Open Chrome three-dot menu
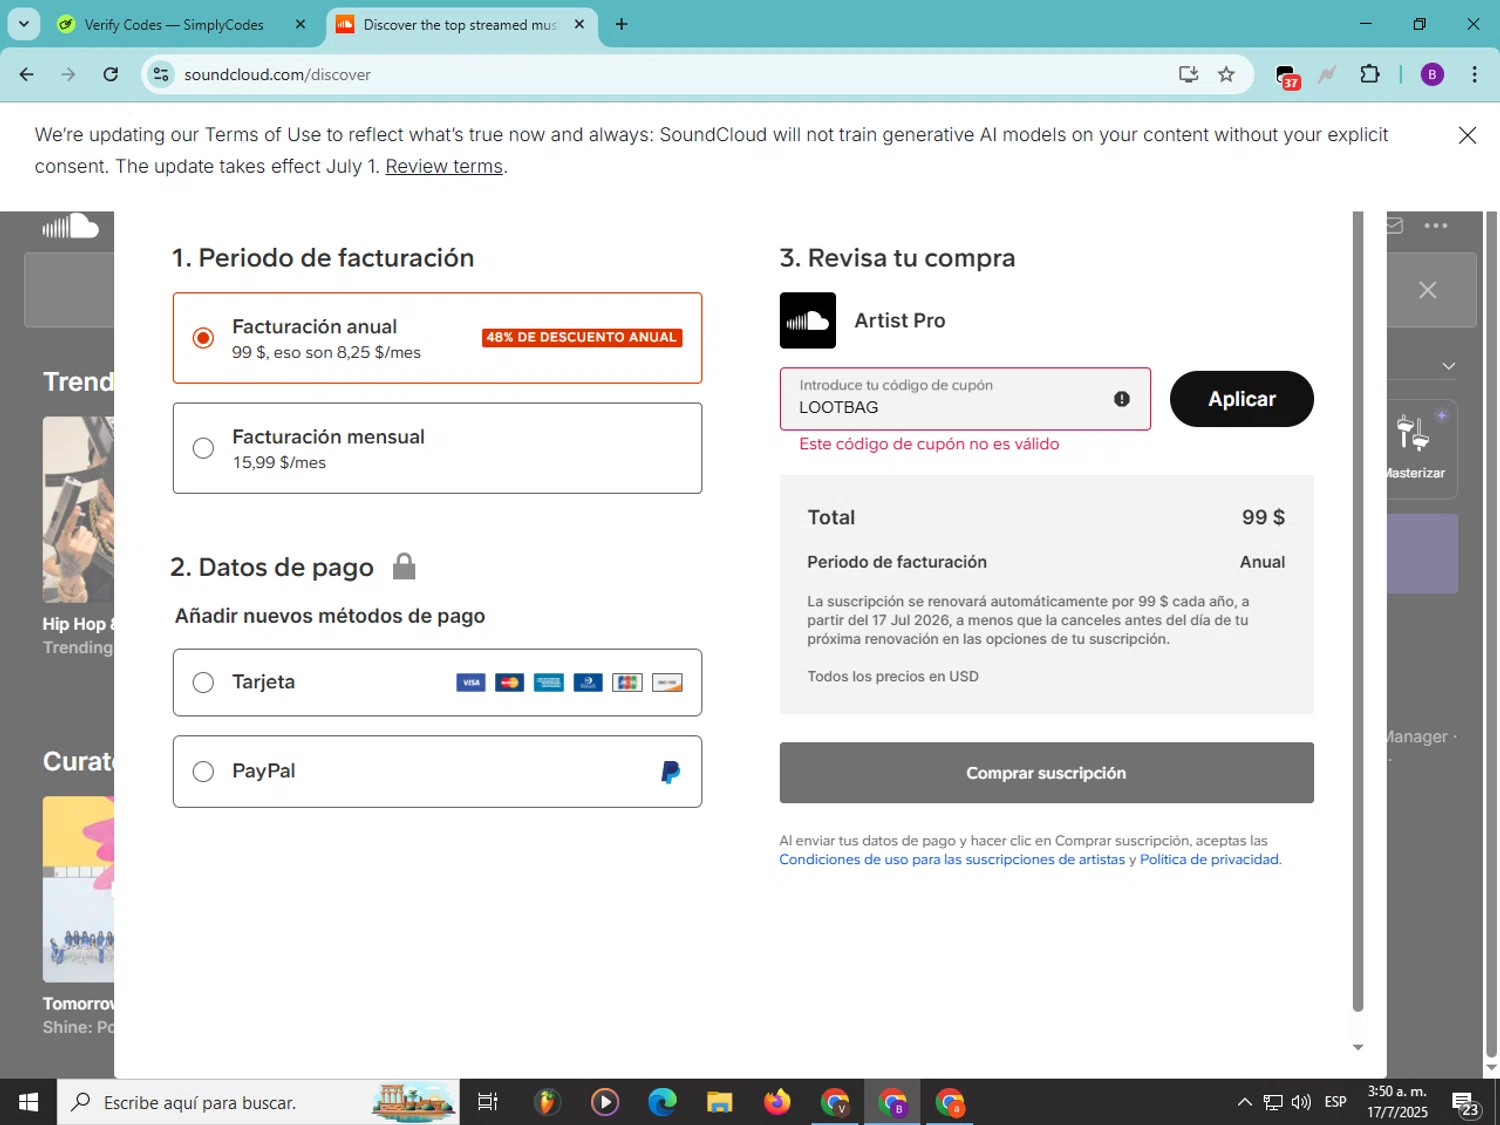Screen dimensions: 1500x1125 tap(1474, 74)
